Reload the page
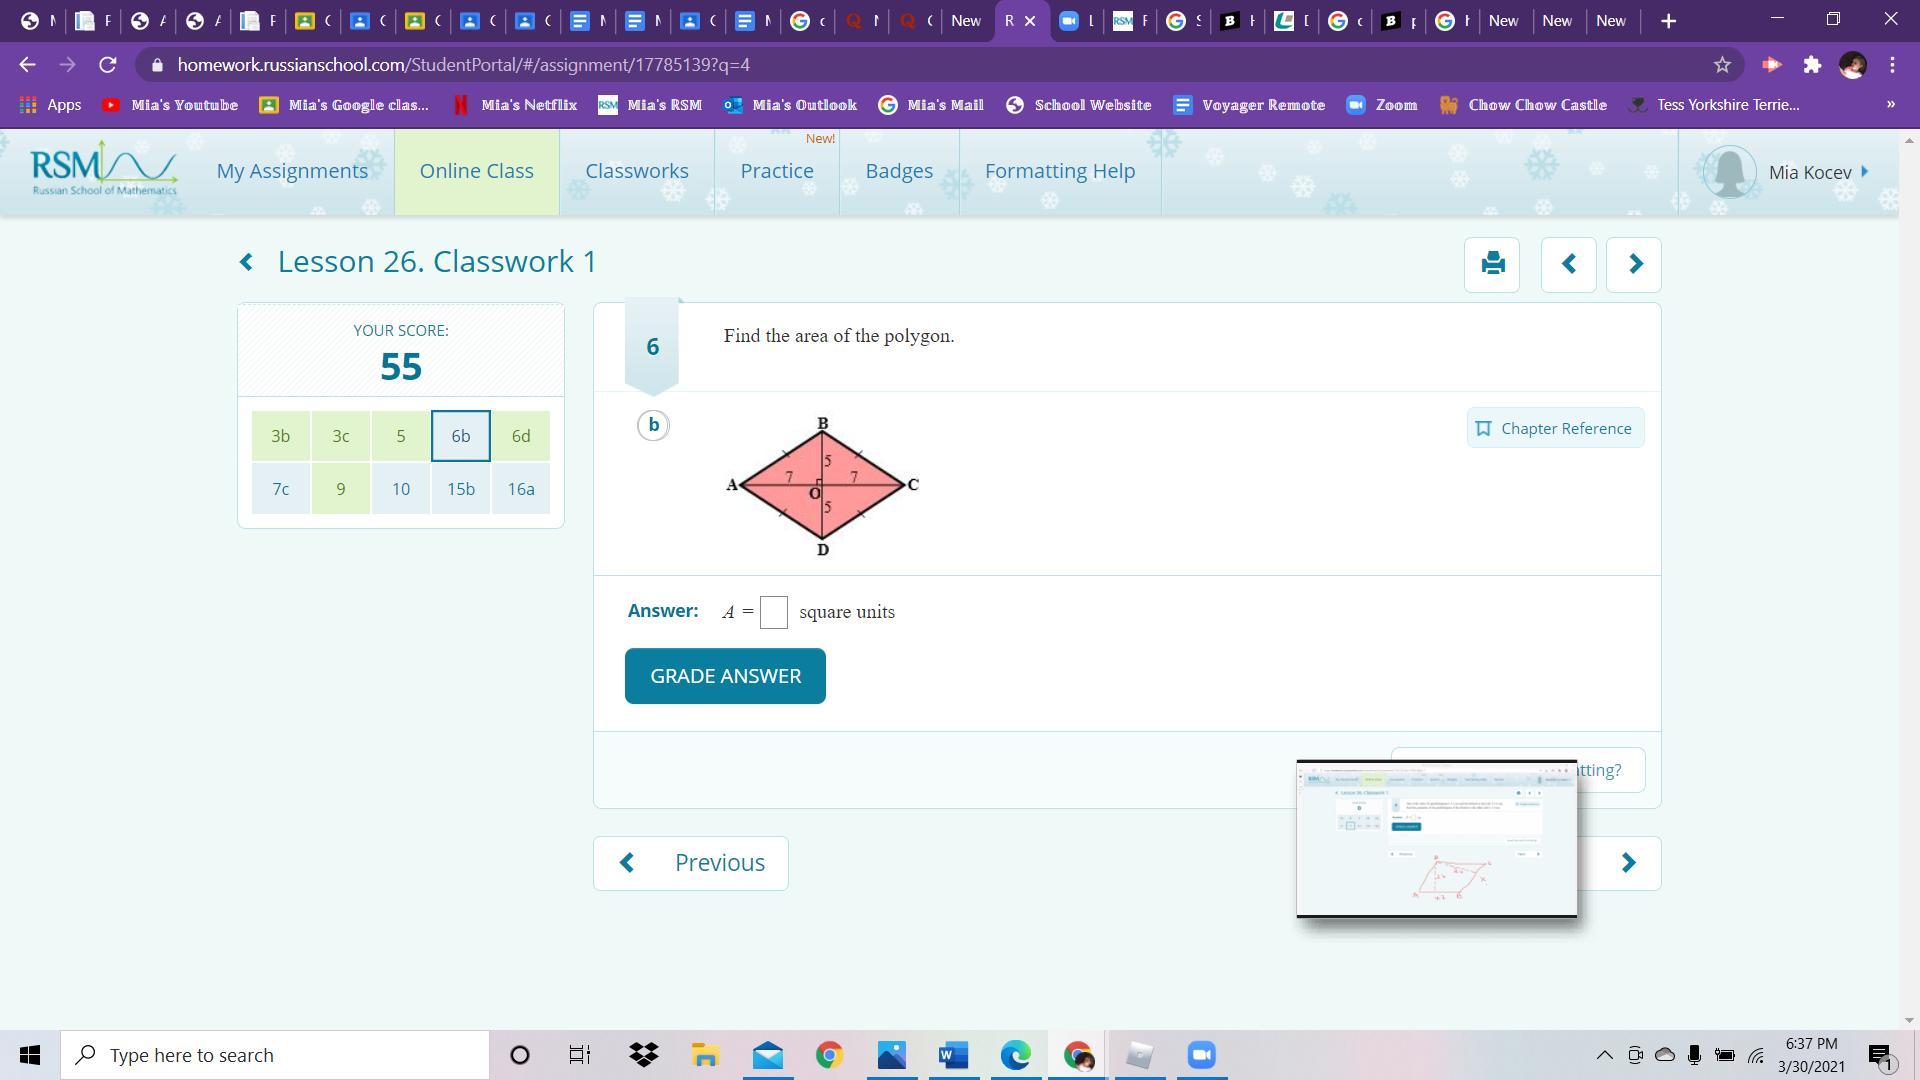 pos(108,65)
